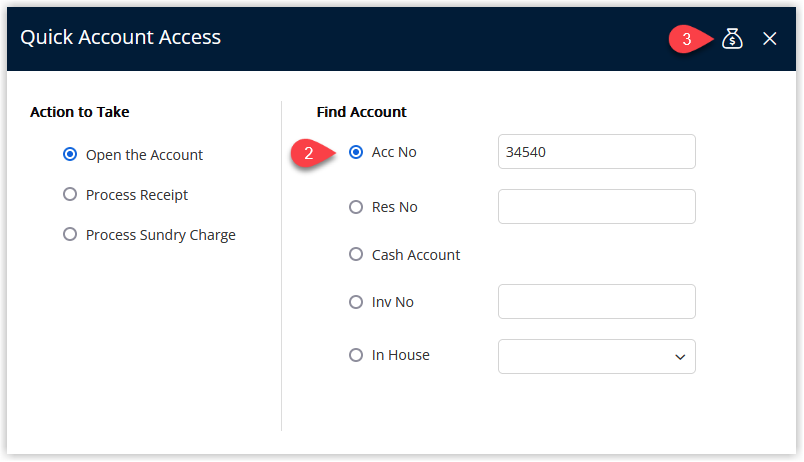Close the Quick Account Access dialog
804x462 pixels.
pyautogui.click(x=769, y=38)
